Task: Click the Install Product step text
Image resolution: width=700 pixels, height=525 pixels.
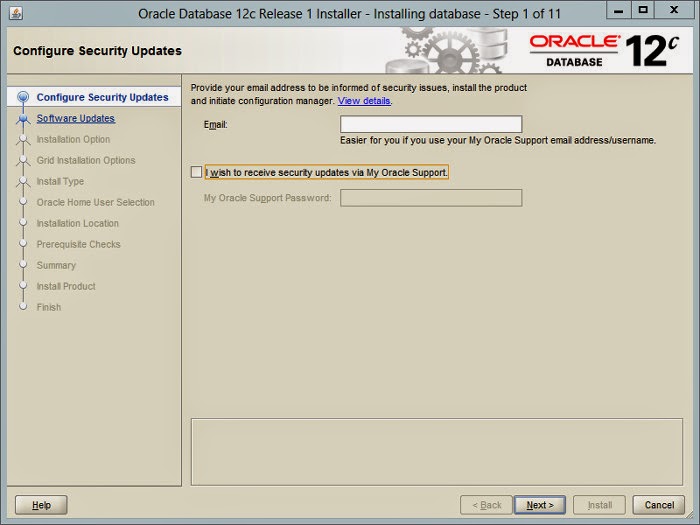Action: (x=66, y=286)
